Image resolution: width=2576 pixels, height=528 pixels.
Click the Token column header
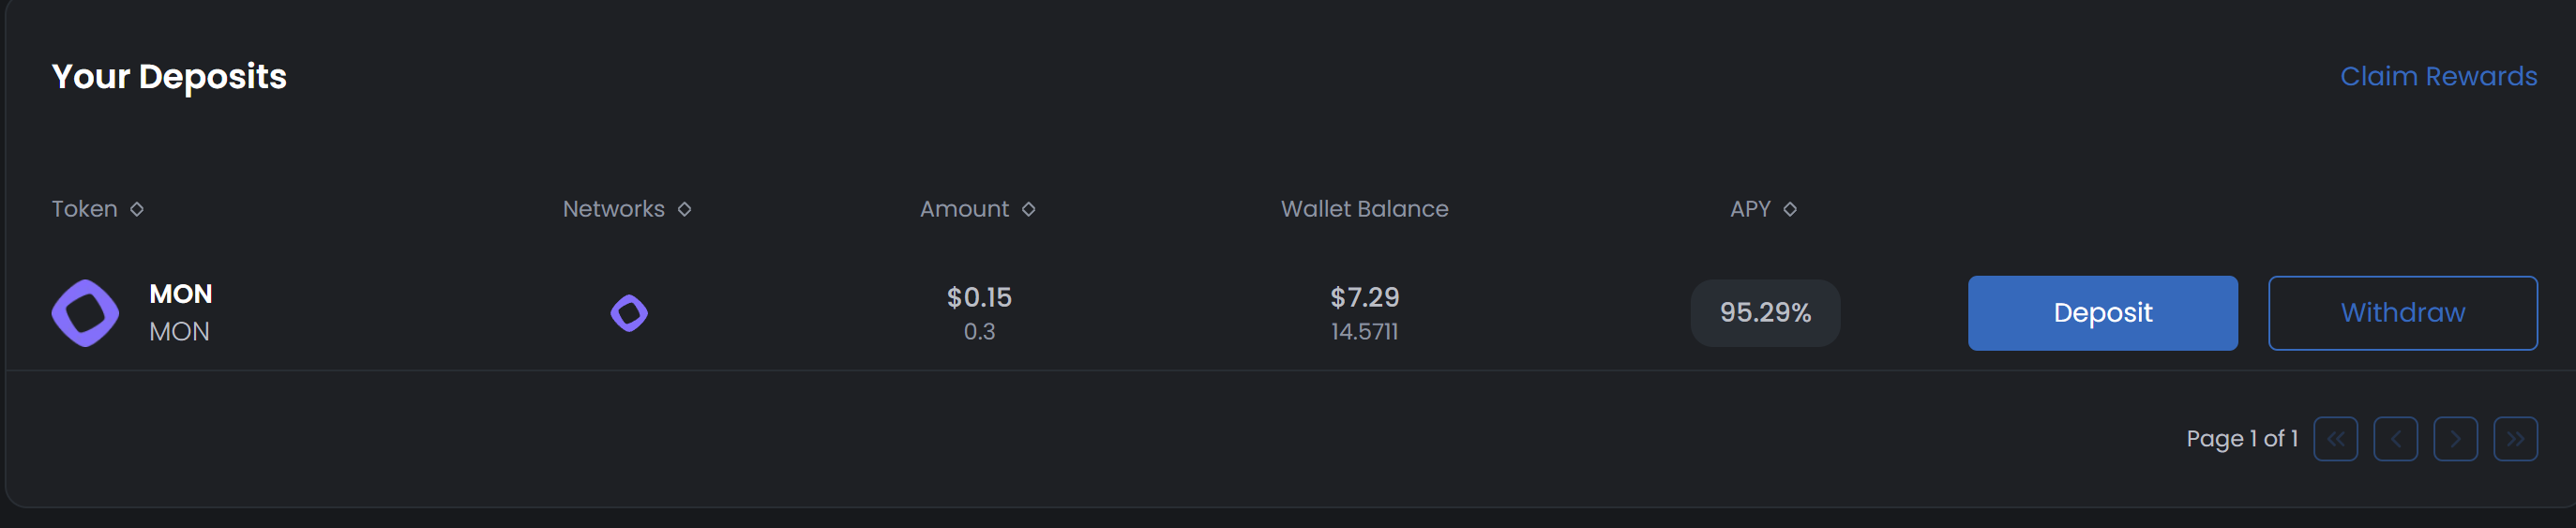tap(85, 209)
